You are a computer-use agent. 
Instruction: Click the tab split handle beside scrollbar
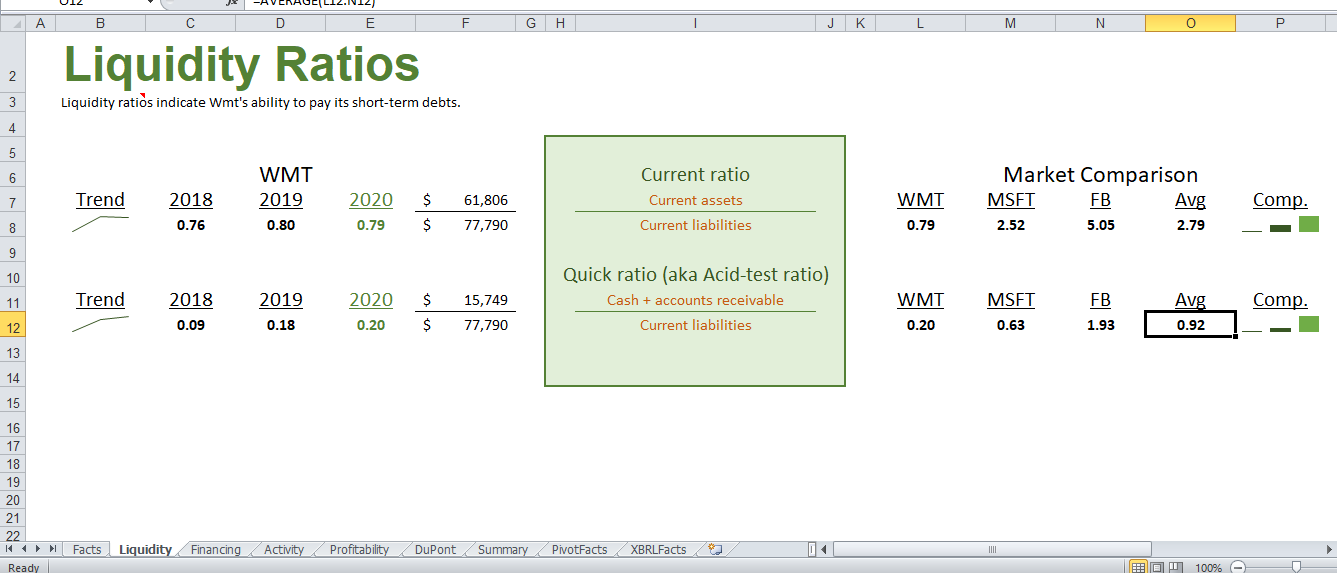point(811,549)
